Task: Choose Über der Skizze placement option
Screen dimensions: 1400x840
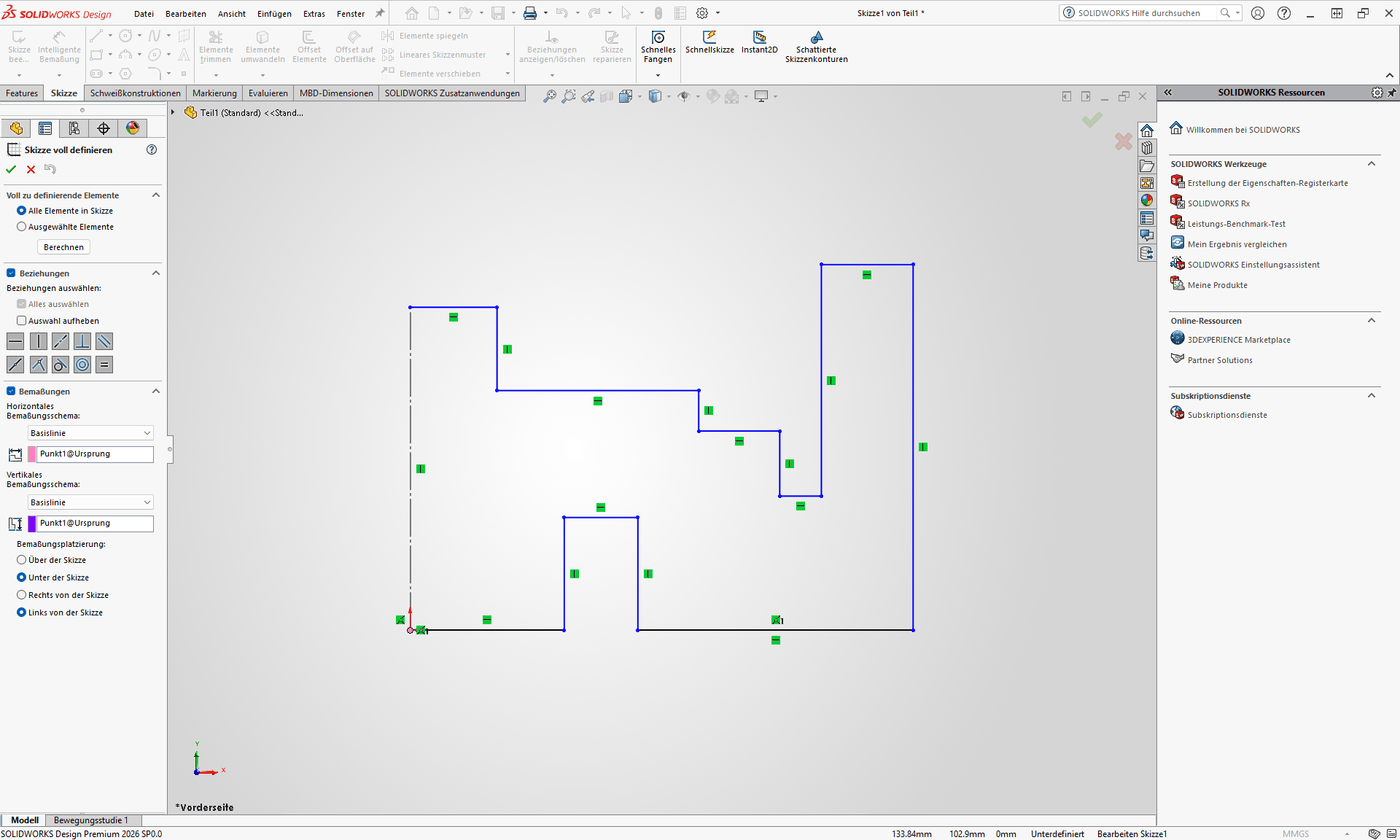Action: point(22,560)
